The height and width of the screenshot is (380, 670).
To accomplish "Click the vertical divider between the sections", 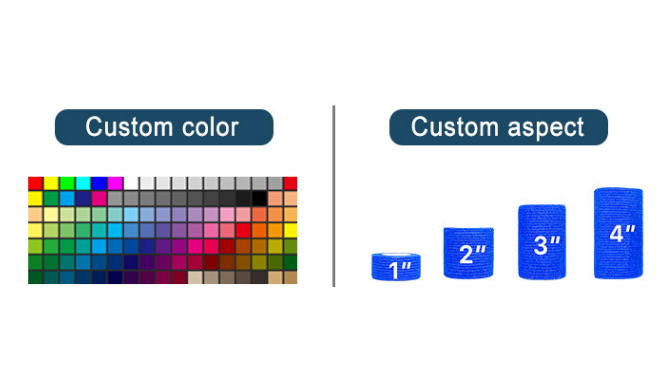I will (x=334, y=196).
